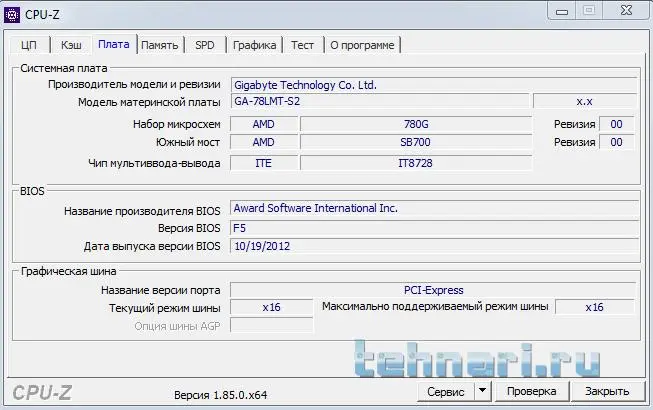Screen dimensions: 653x410
Task: Click the Модель материнской платы label
Action: 149,102
